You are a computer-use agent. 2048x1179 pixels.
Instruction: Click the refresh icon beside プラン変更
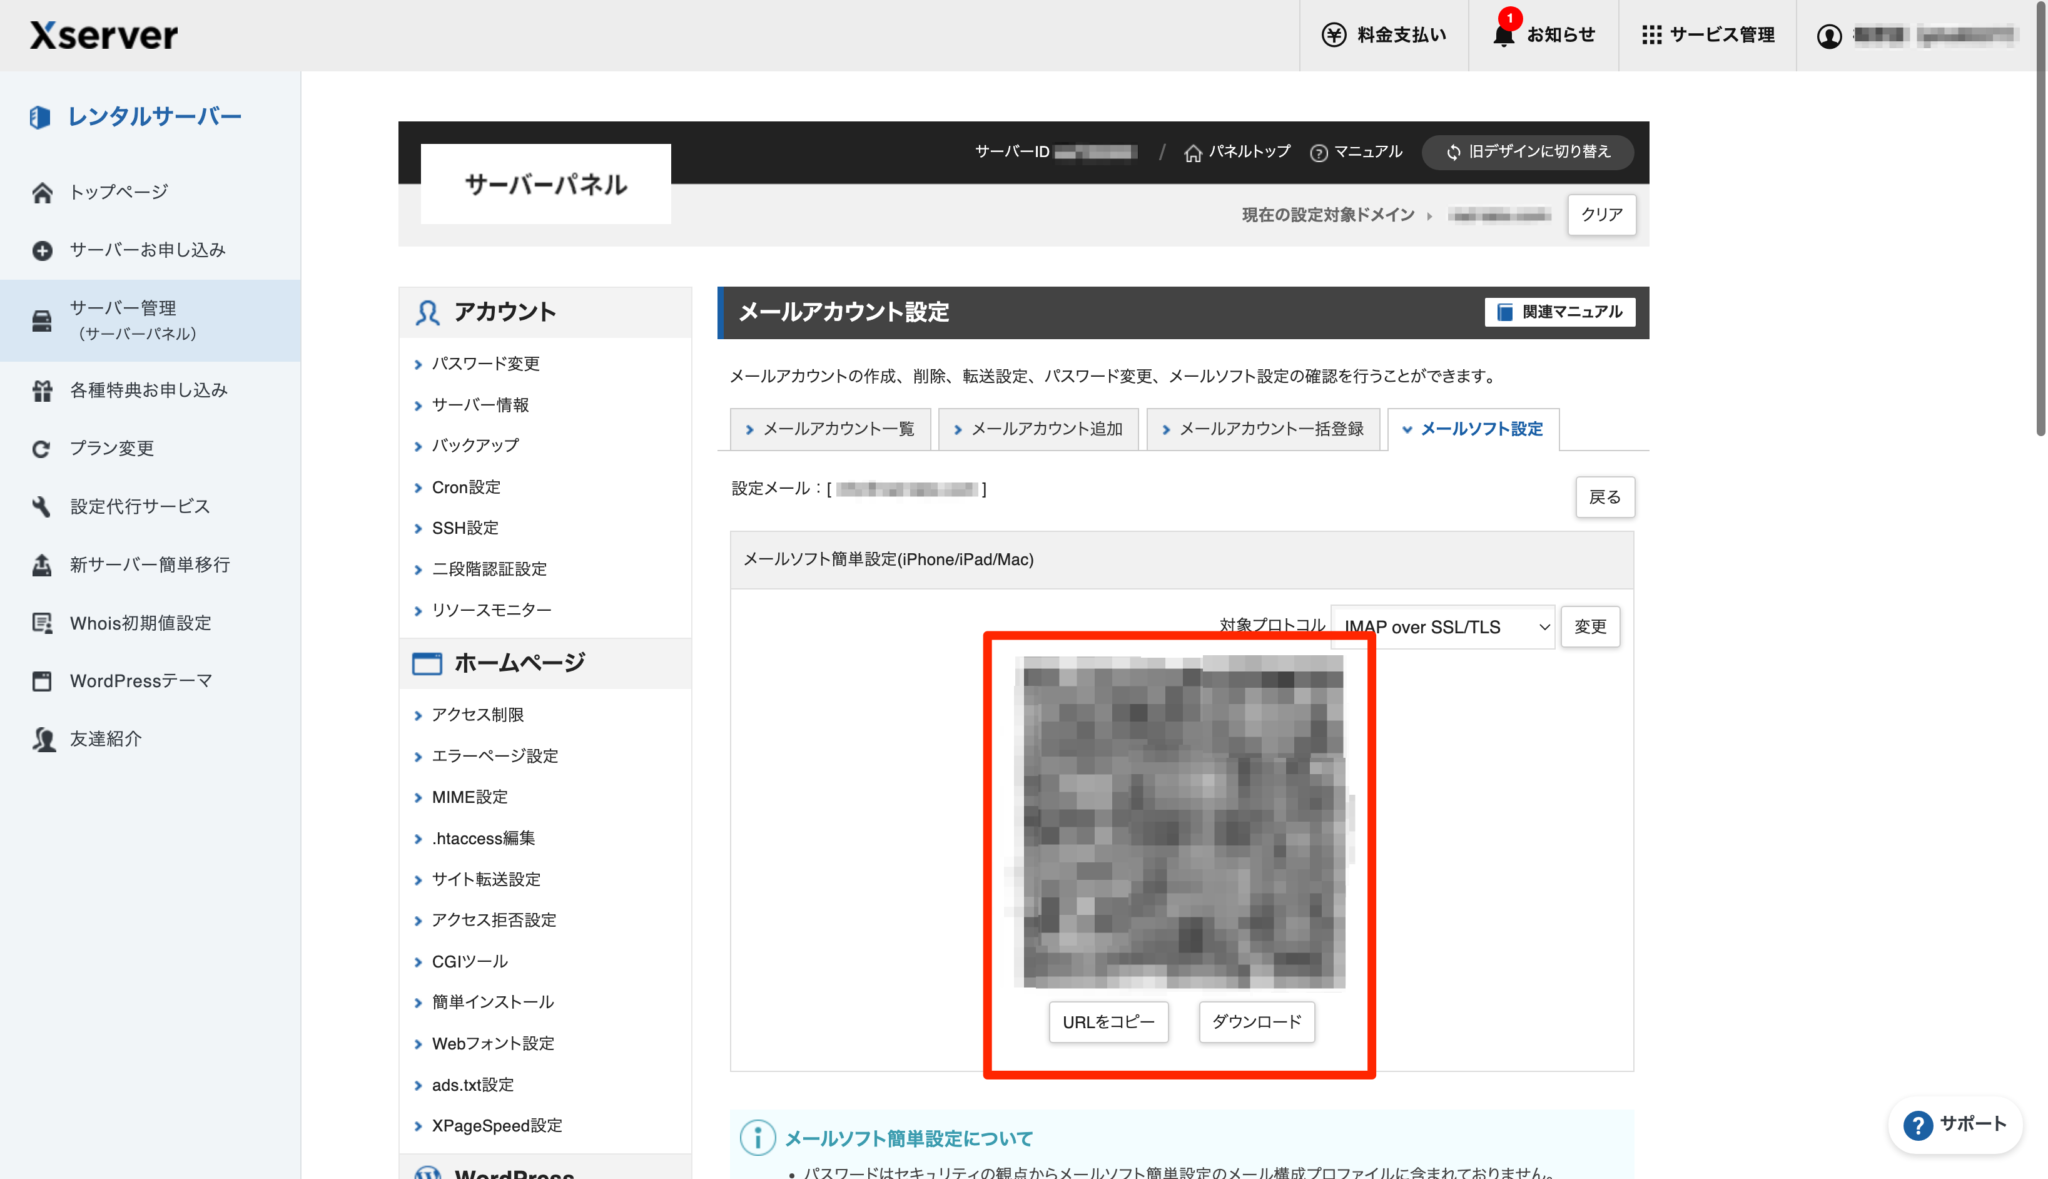(x=42, y=449)
